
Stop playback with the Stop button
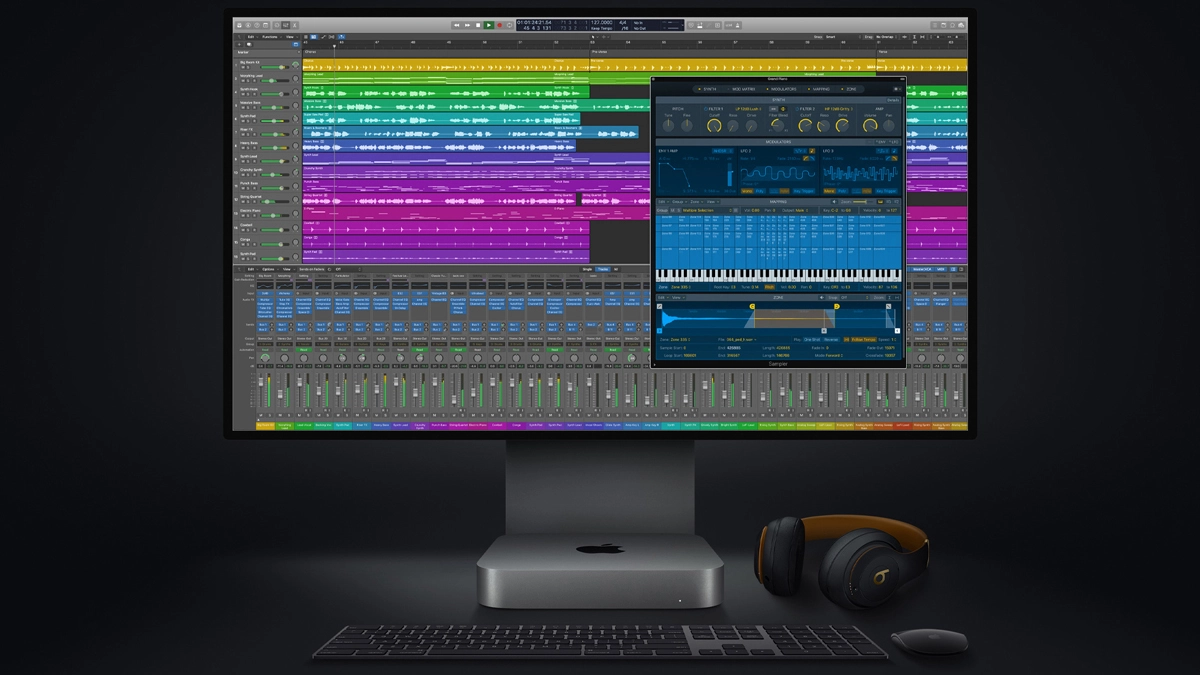(x=478, y=25)
